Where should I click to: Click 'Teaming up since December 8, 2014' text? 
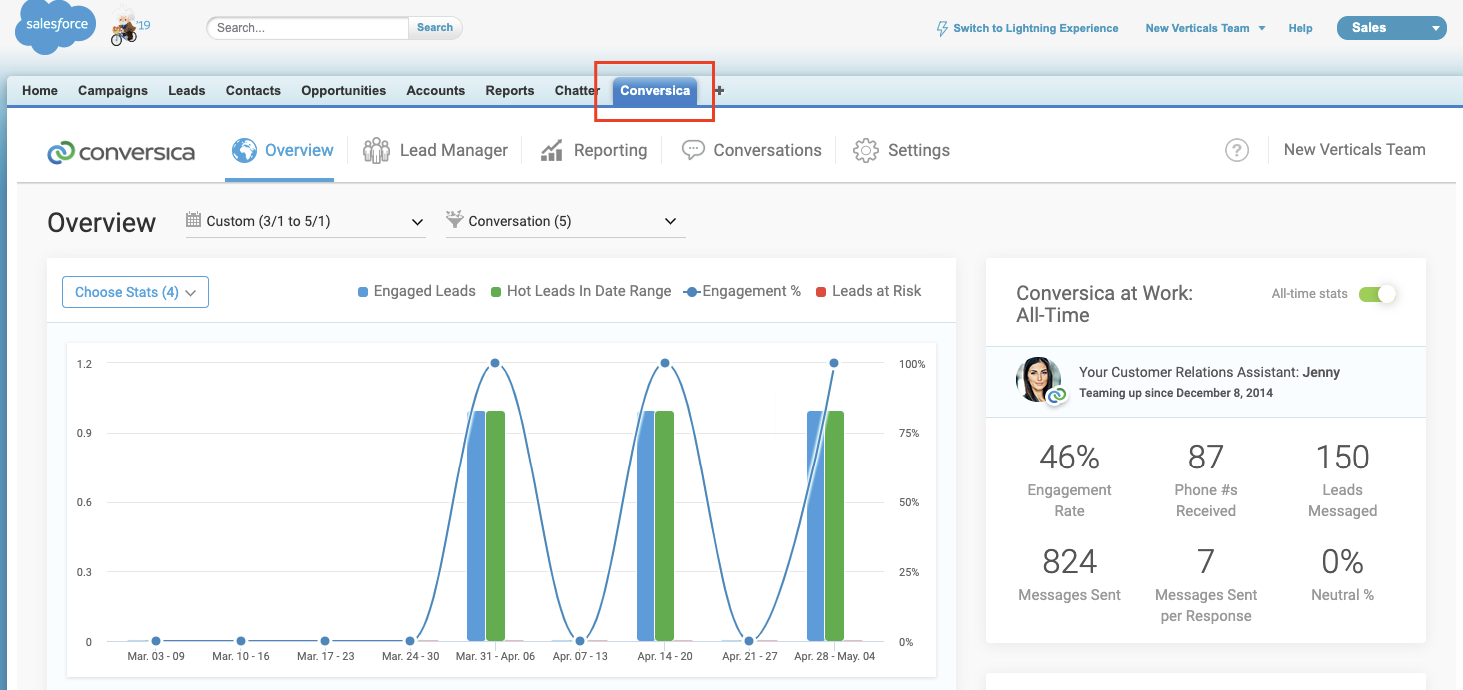(1176, 393)
